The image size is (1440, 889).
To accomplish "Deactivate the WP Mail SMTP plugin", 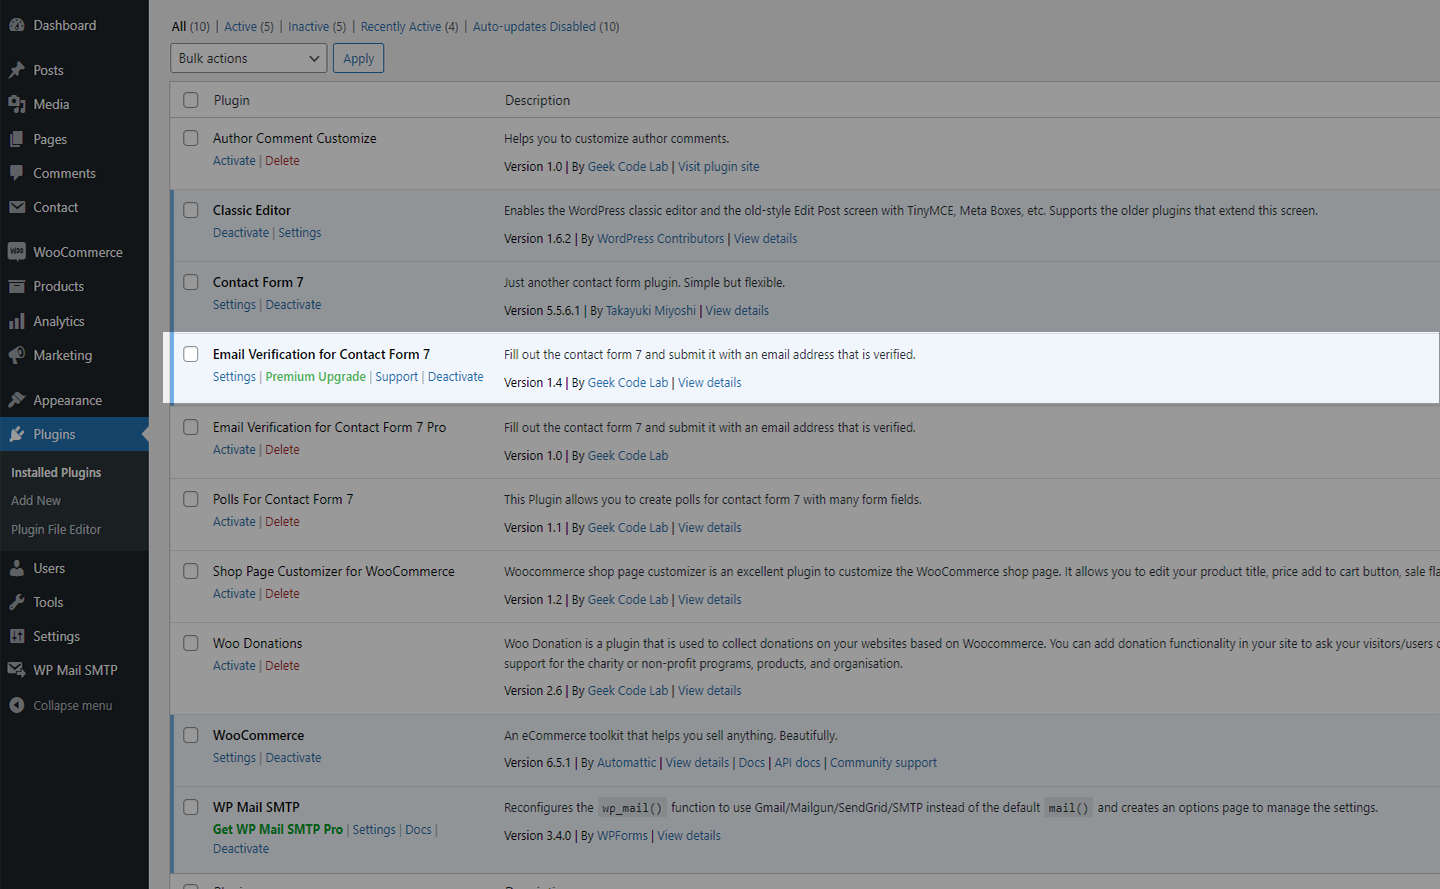I will pyautogui.click(x=241, y=848).
